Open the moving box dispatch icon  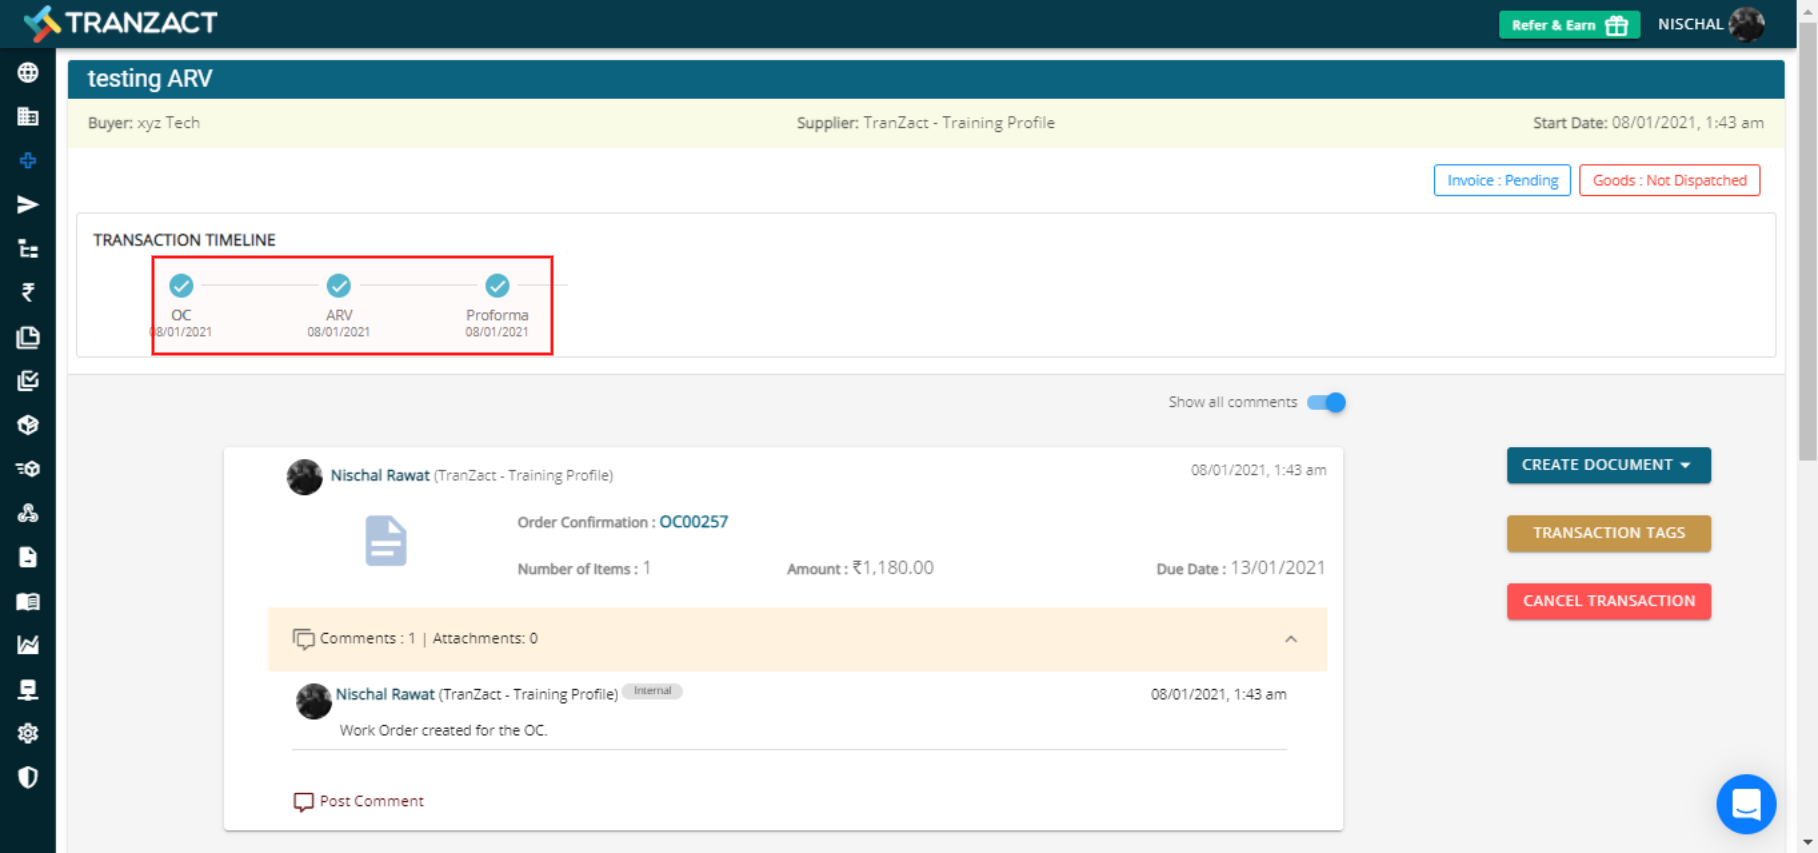coord(28,469)
